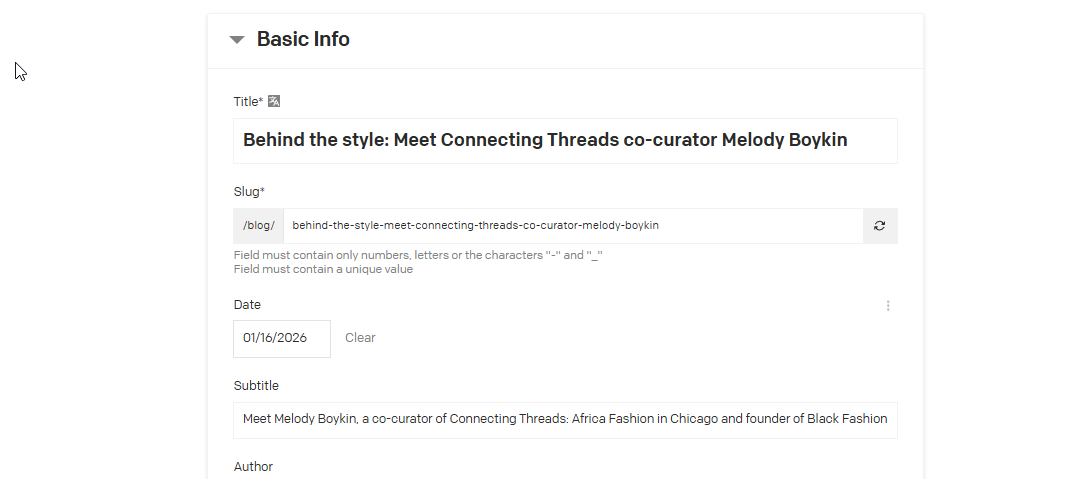Click the /blog/ slug prefix box

pyautogui.click(x=259, y=226)
